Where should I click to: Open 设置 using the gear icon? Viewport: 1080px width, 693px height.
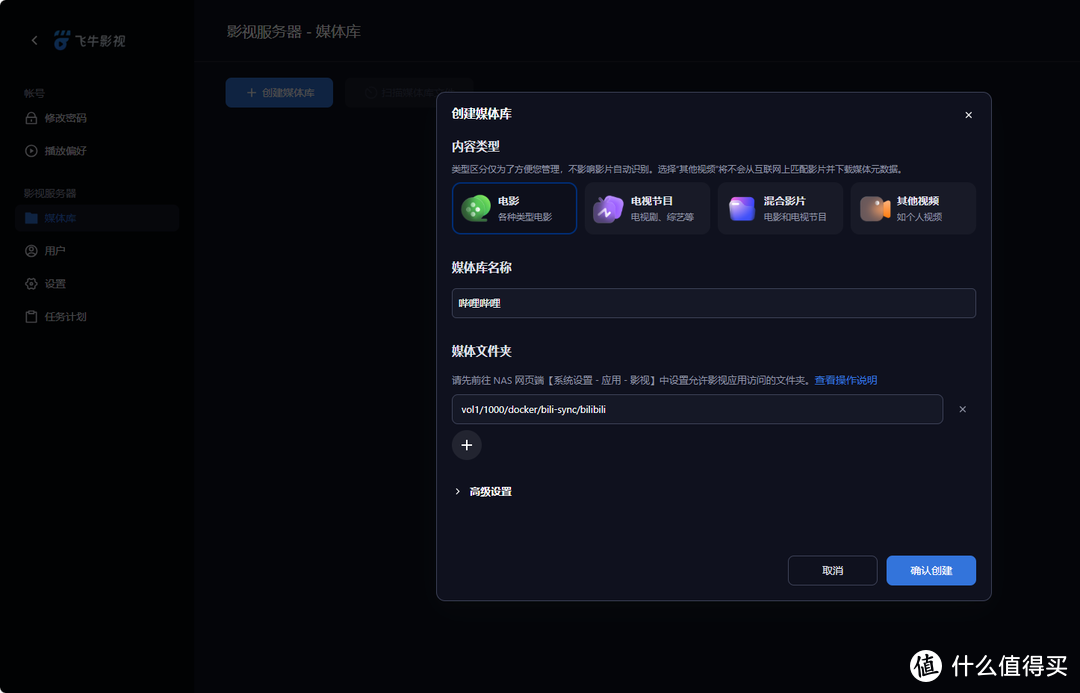(32, 283)
